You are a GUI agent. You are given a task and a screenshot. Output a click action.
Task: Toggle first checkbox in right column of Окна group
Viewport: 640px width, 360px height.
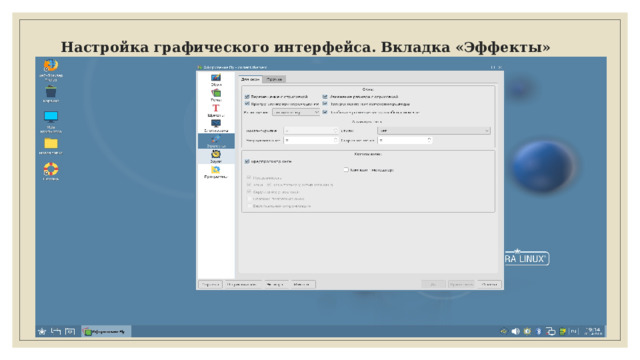(325, 97)
